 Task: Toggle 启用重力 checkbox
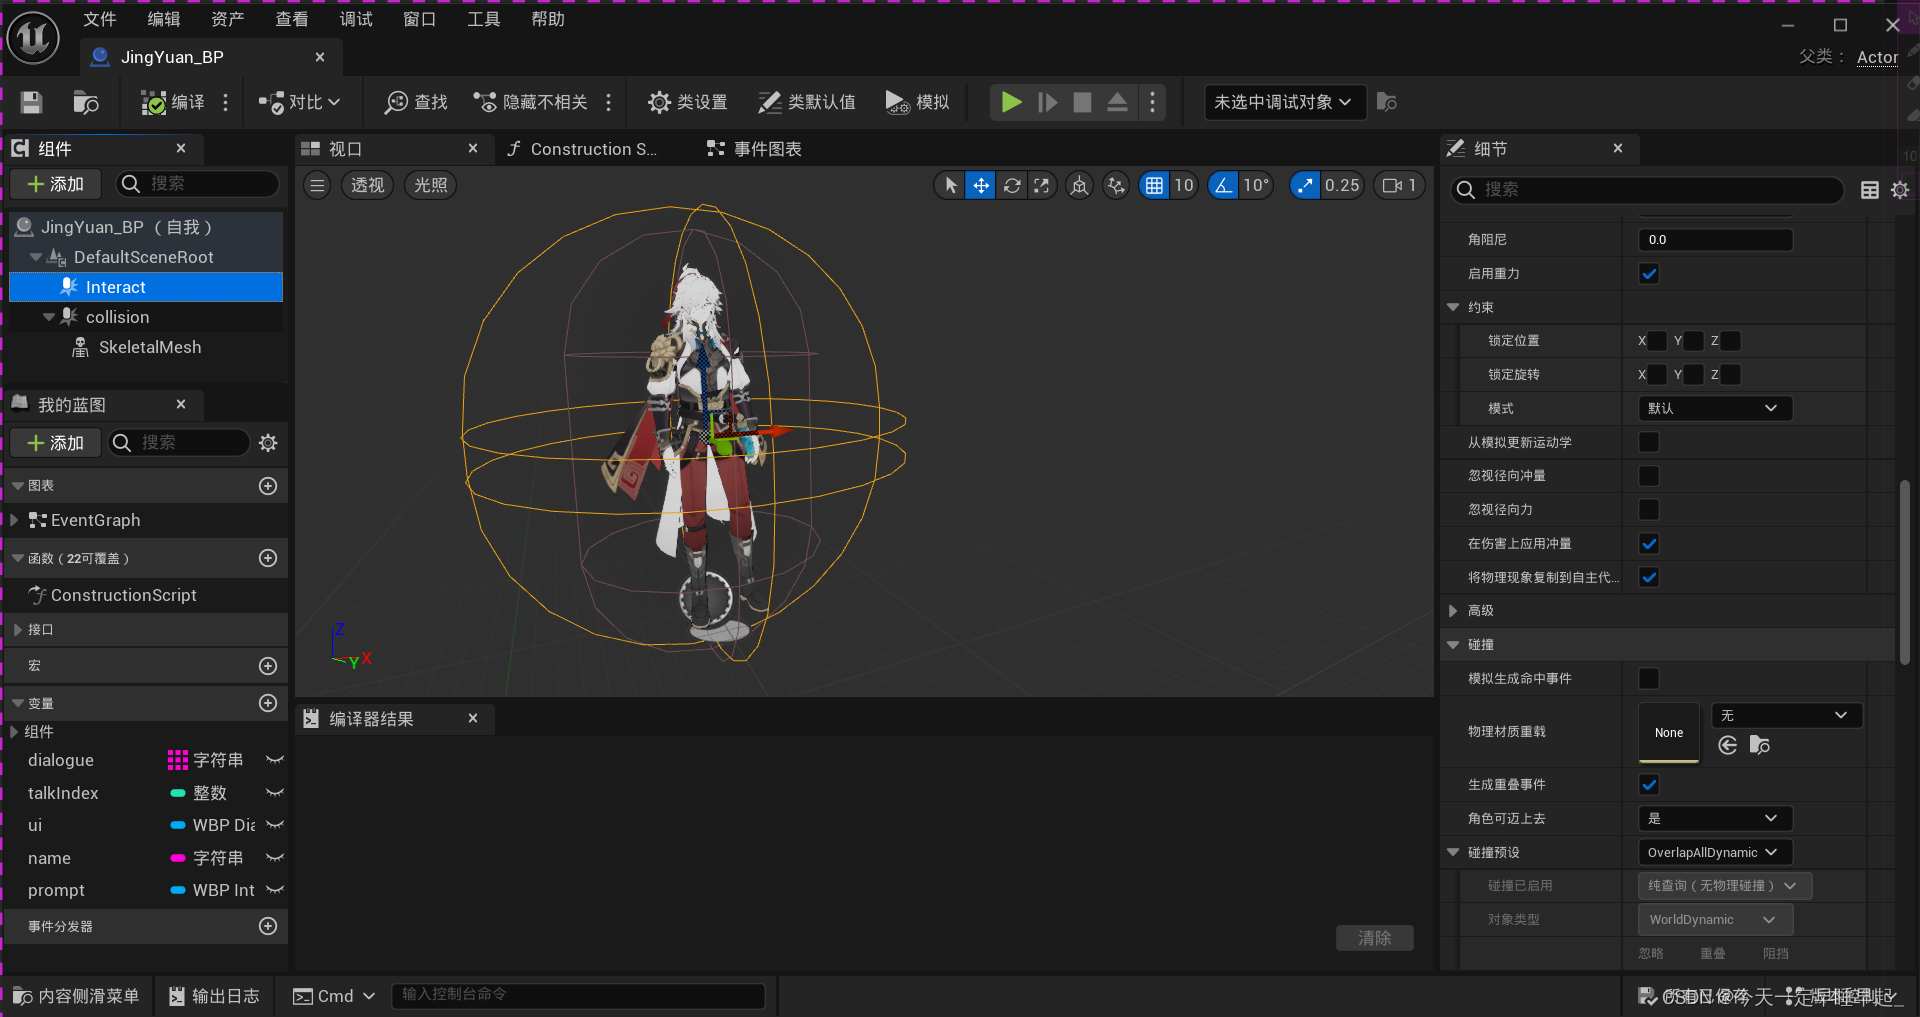1649,274
